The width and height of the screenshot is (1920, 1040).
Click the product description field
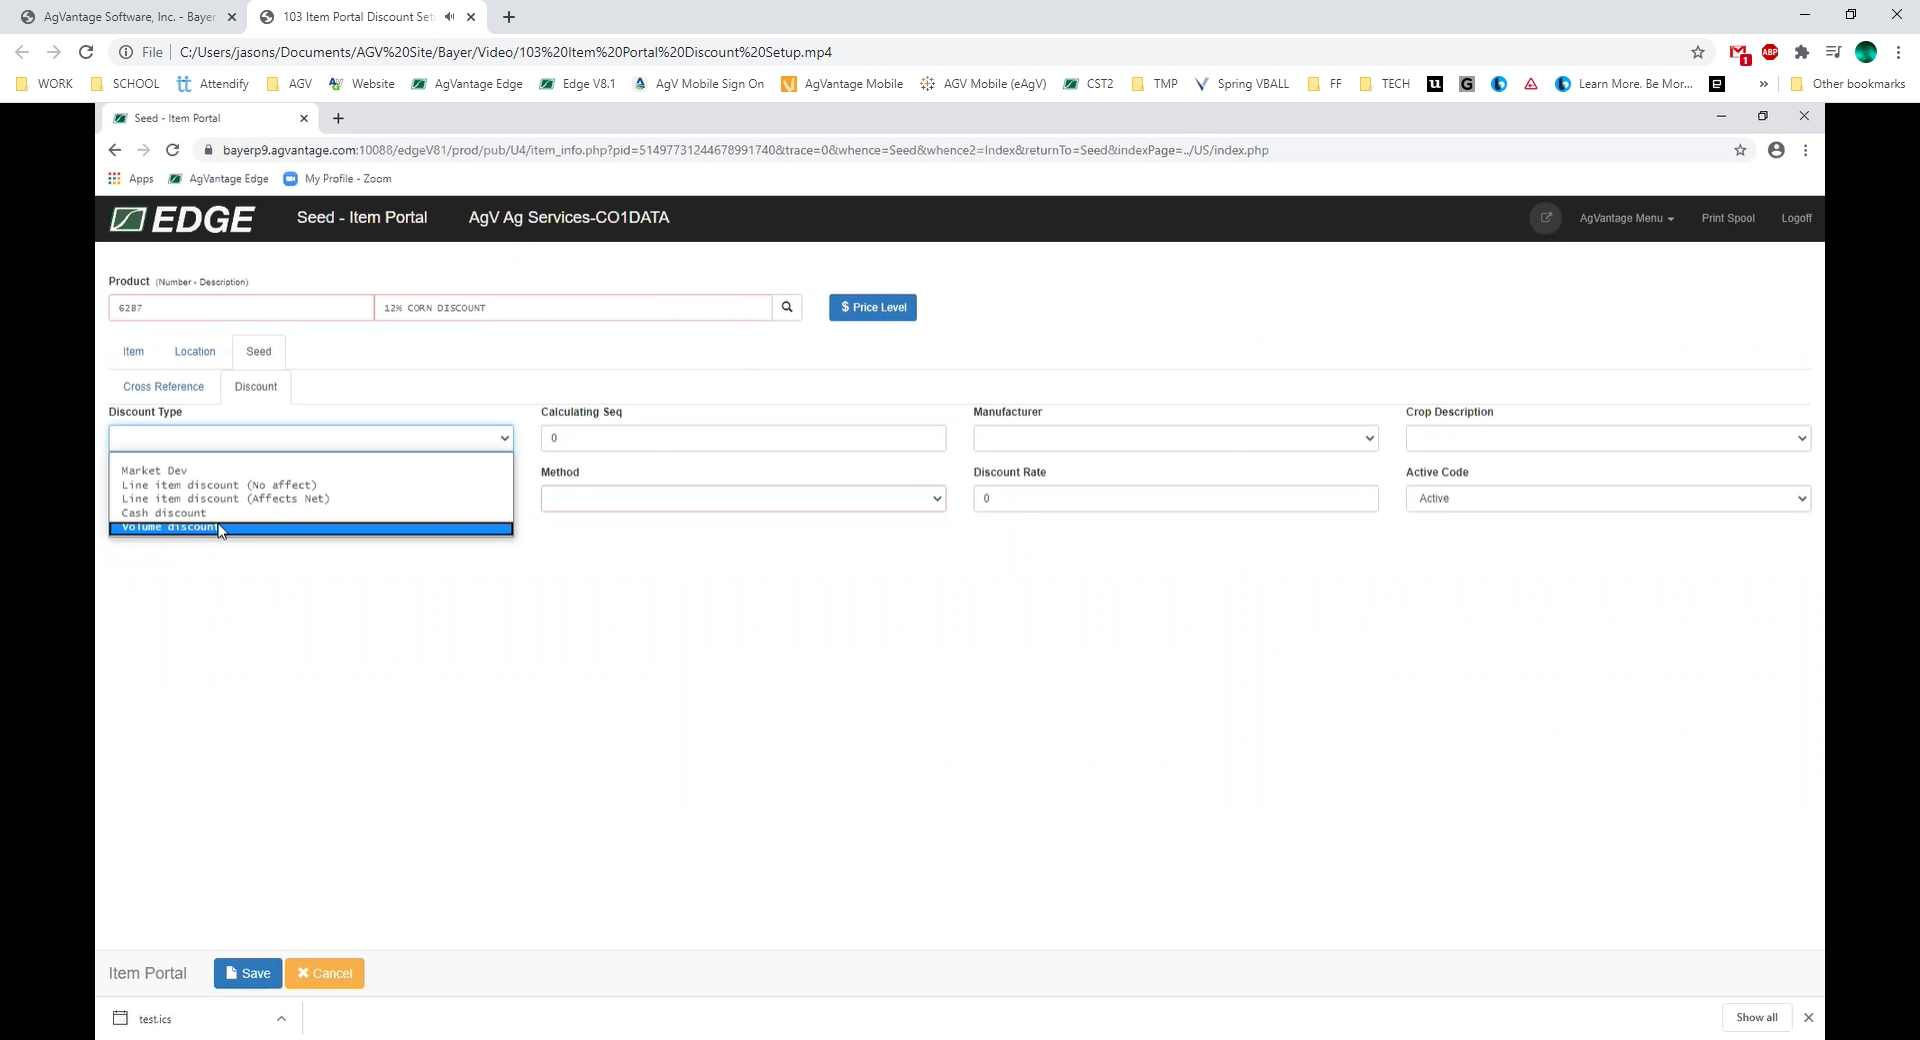click(573, 308)
